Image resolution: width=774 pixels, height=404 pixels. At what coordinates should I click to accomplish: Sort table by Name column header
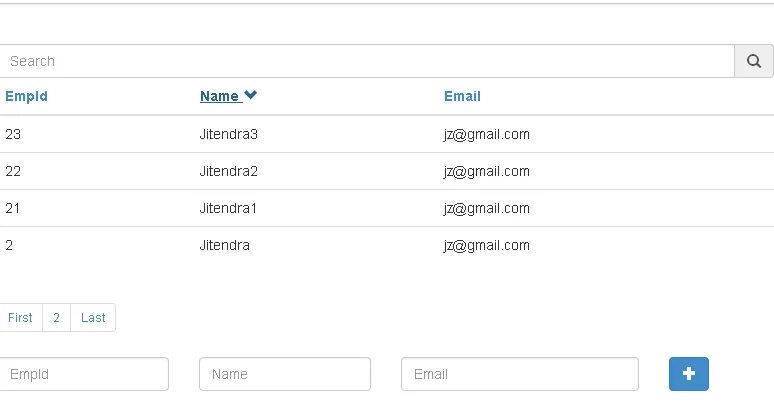pyautogui.click(x=219, y=97)
